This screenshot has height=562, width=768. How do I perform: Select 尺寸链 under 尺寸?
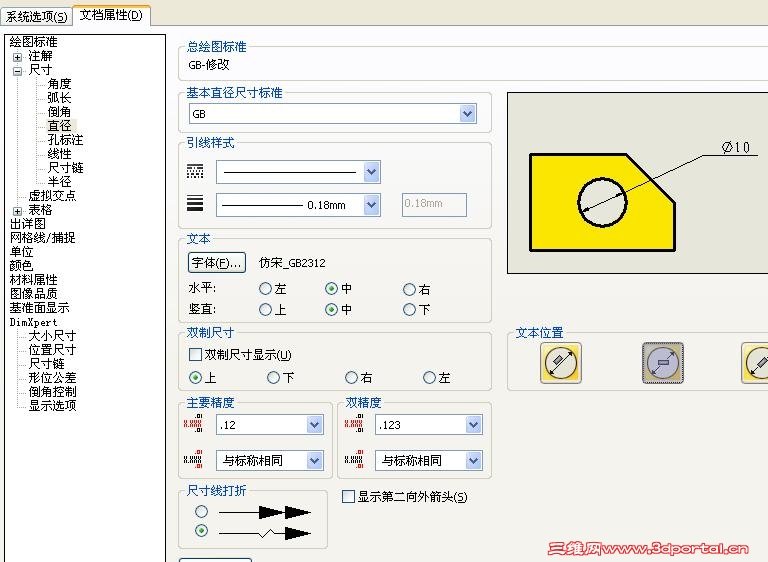pyautogui.click(x=65, y=168)
